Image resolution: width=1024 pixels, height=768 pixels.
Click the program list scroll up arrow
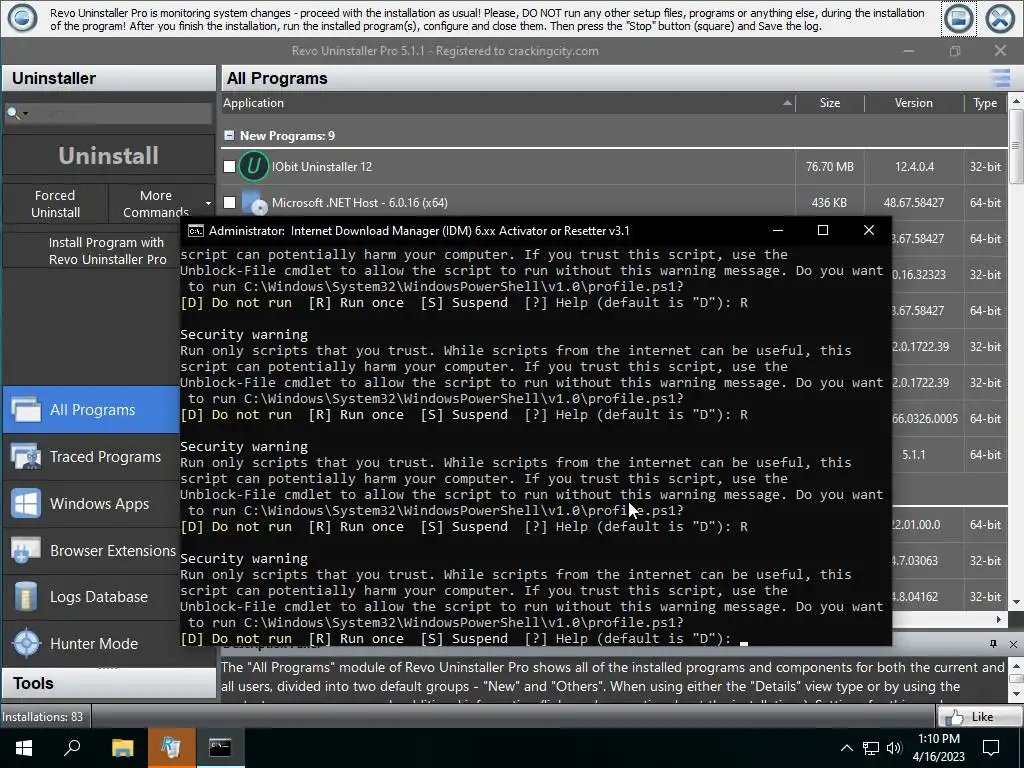[1016, 101]
